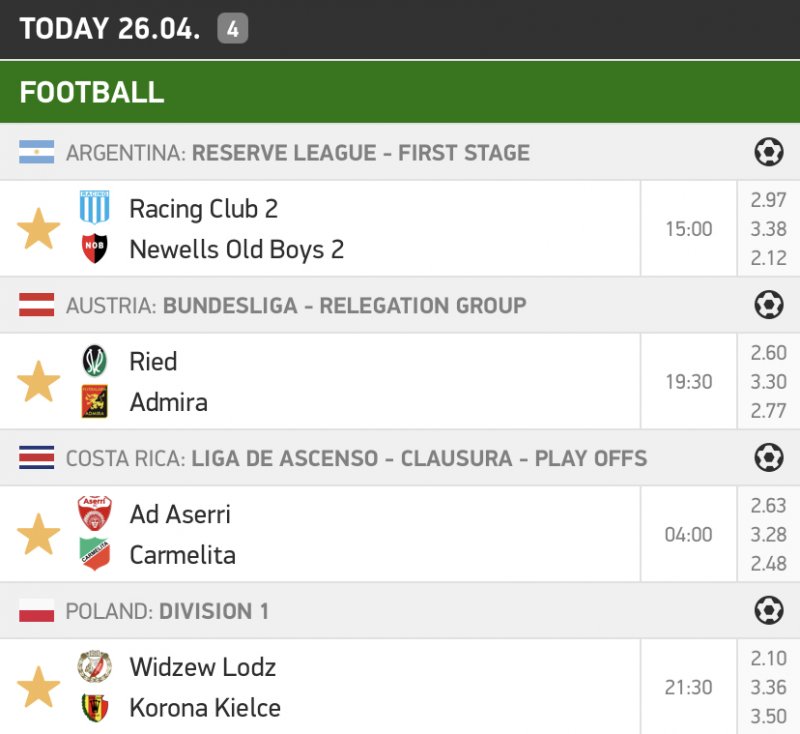This screenshot has width=800, height=734.
Task: Toggle favorite star for Racing Club 2 match
Action: point(39,229)
